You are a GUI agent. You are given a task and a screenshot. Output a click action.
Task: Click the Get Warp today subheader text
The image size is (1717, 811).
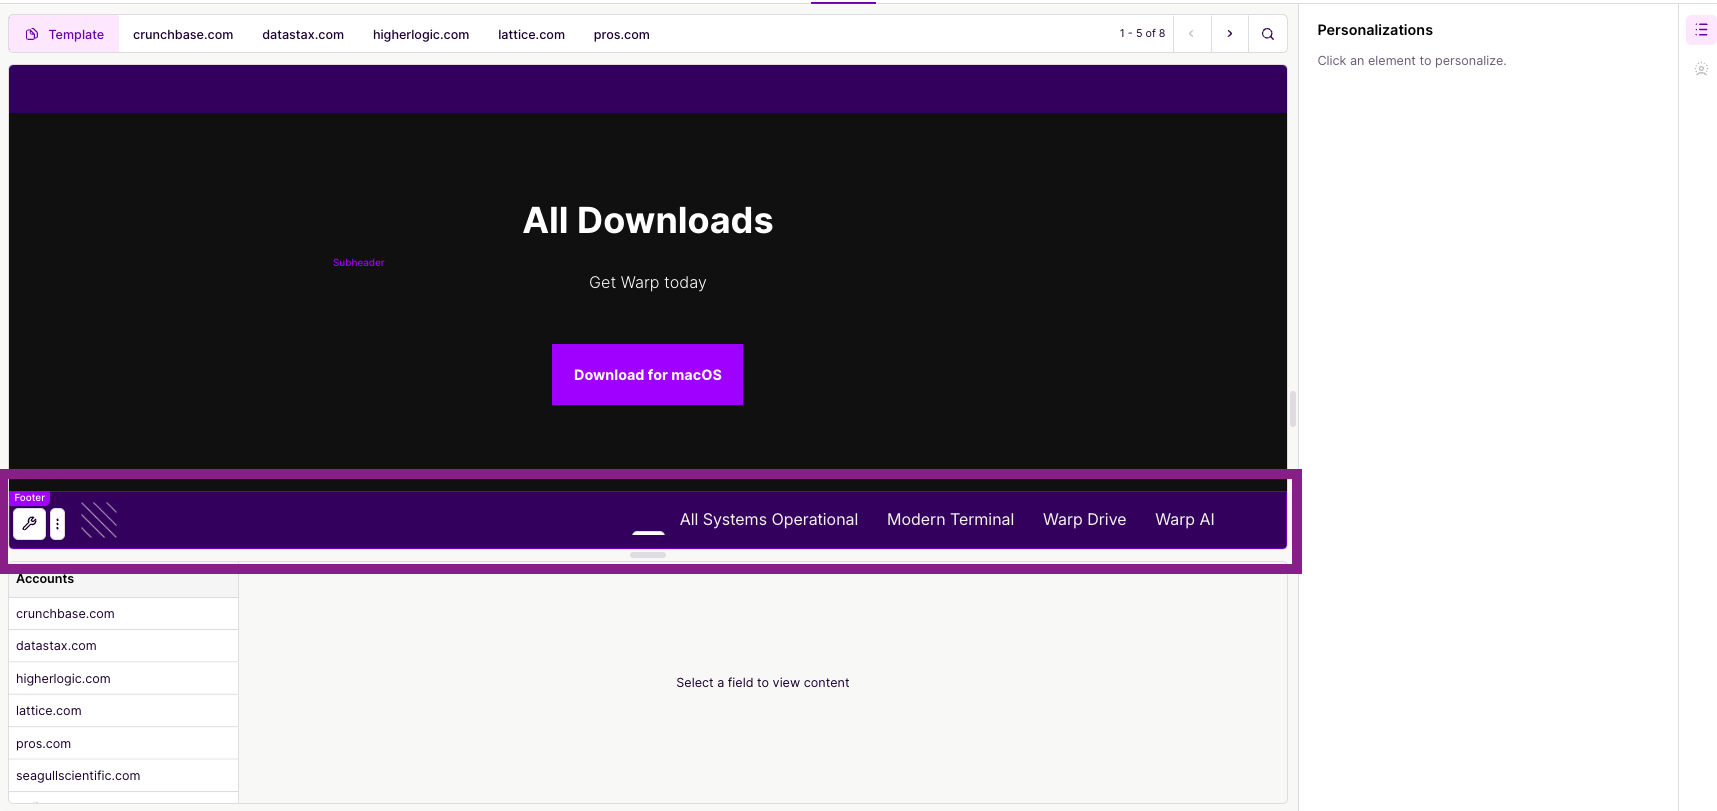point(647,283)
